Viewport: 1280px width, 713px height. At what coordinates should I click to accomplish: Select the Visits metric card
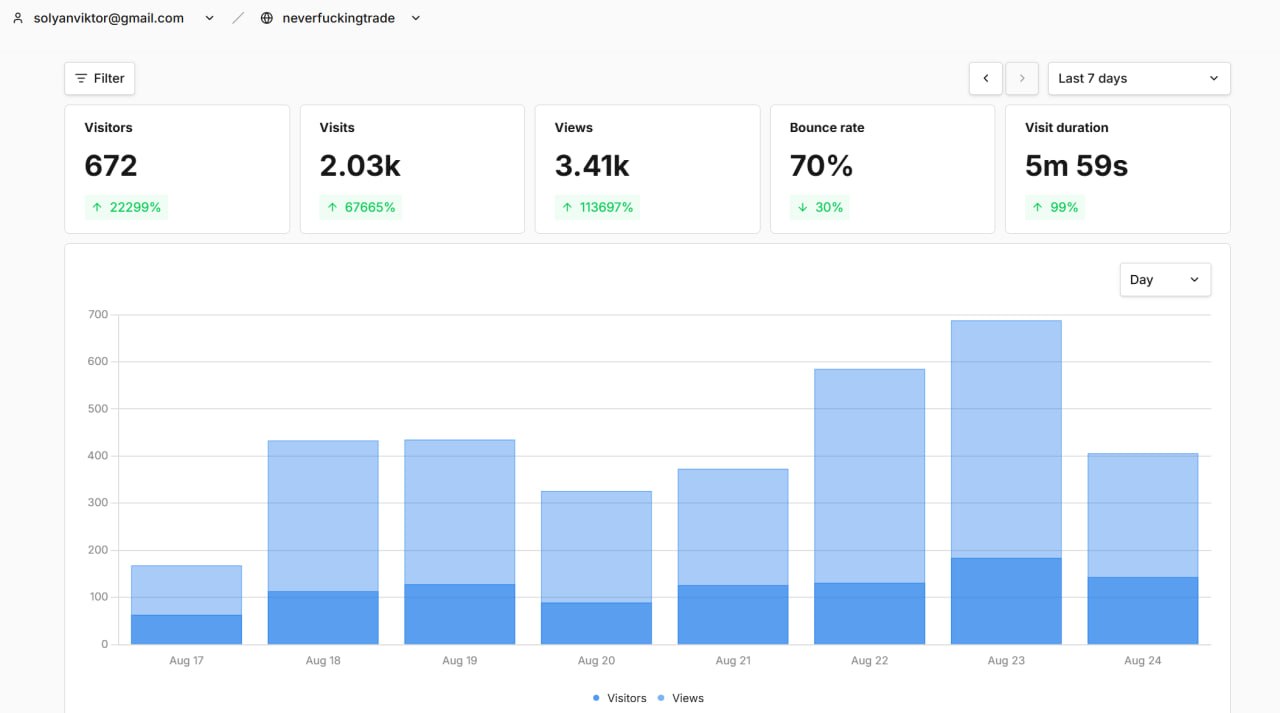click(412, 169)
